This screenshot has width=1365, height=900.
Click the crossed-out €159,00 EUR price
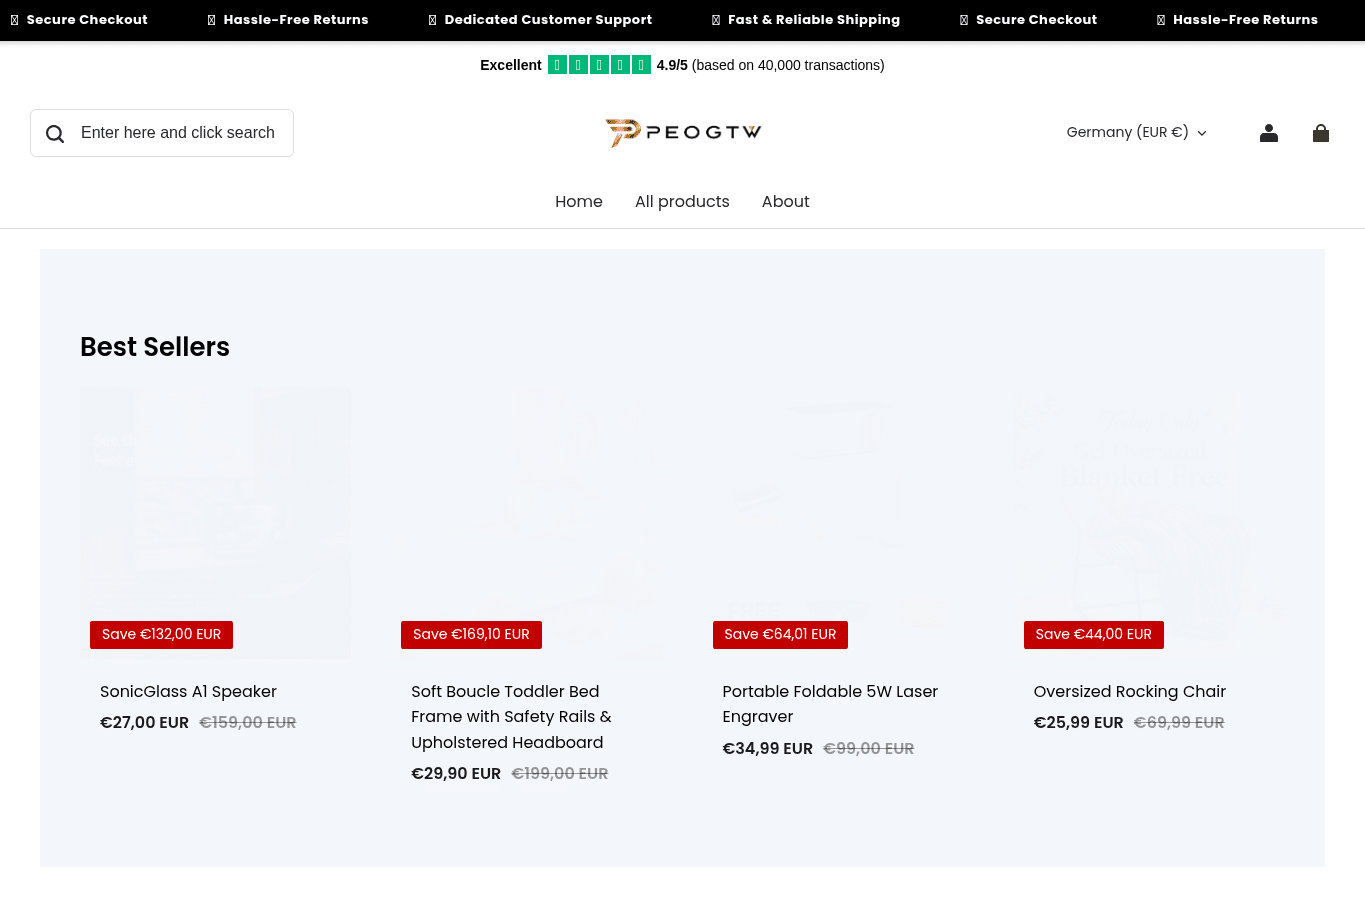click(247, 722)
